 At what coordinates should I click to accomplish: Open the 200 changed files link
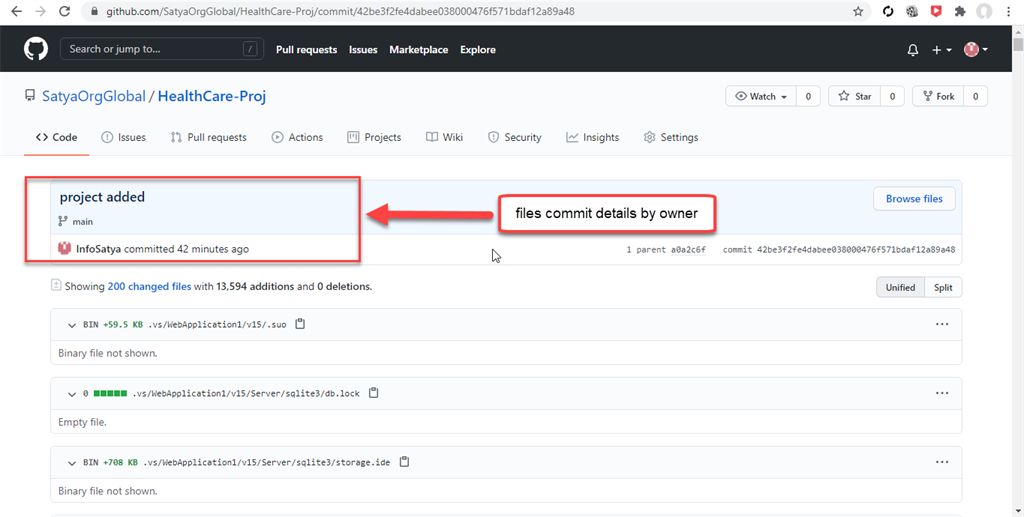point(150,286)
